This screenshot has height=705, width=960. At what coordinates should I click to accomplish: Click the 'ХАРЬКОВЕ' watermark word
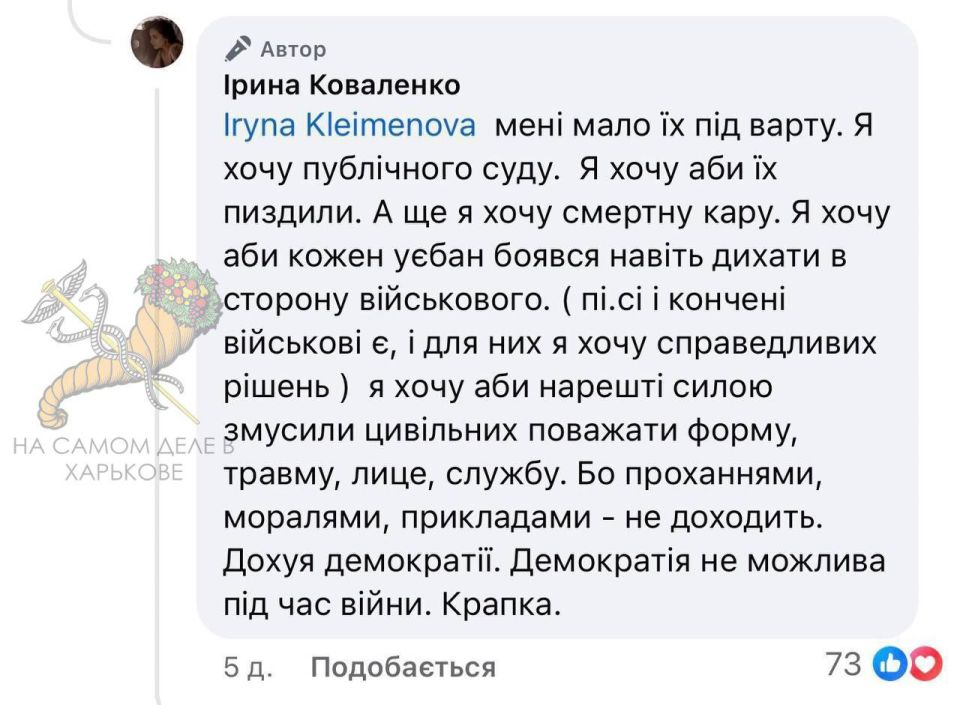coord(124,472)
